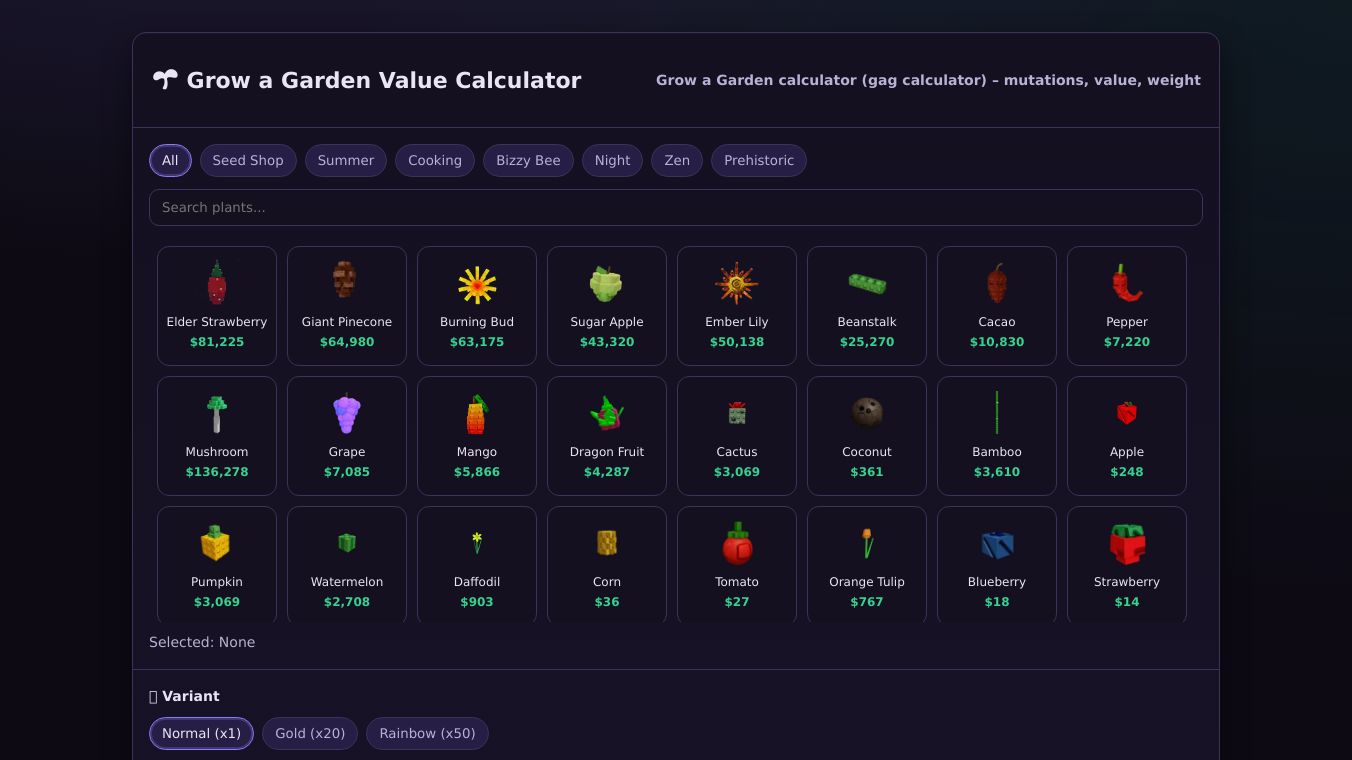
Task: Click the Tomato icon
Action: [738, 543]
